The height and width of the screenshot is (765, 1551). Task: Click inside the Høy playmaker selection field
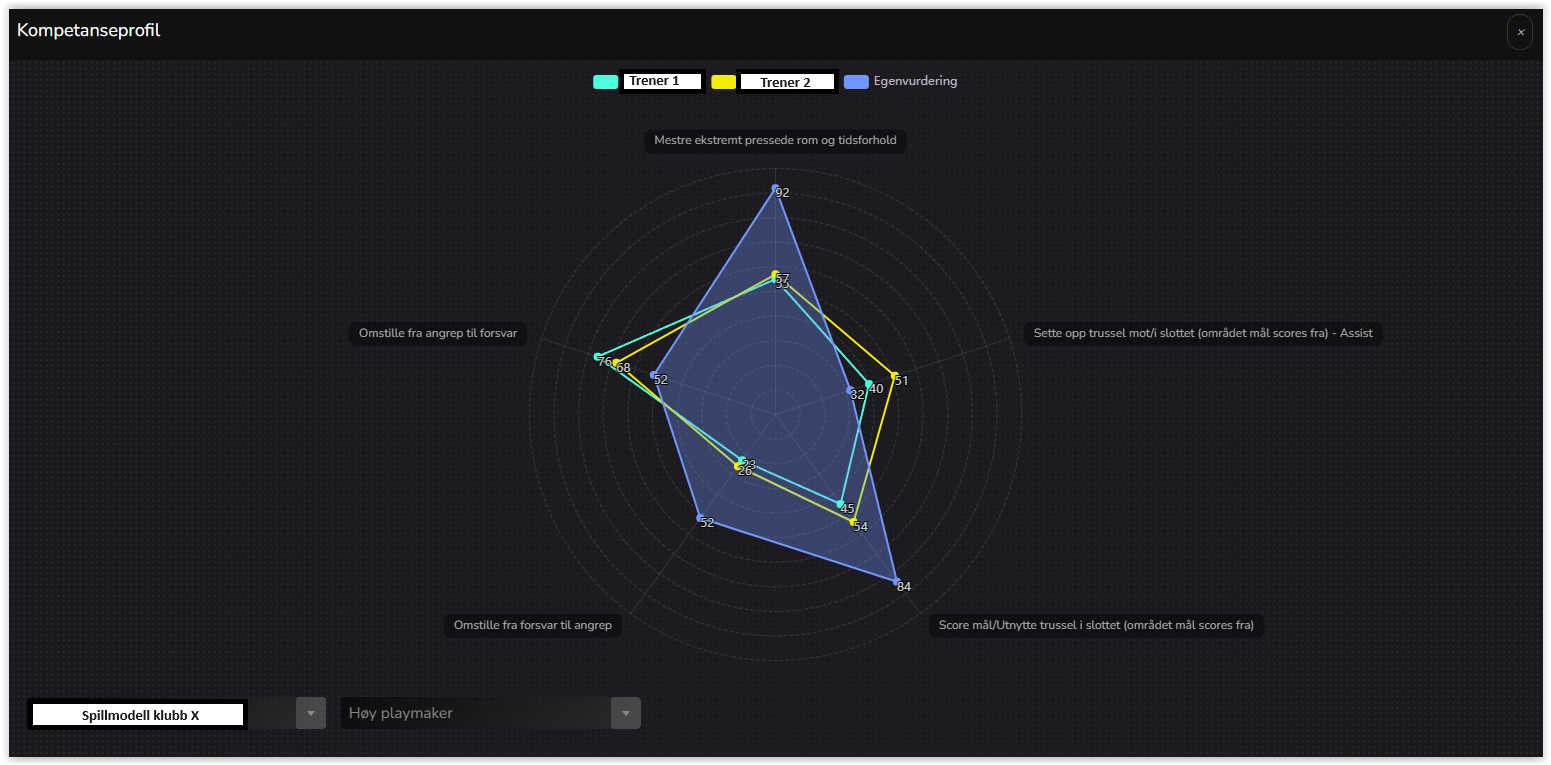click(x=475, y=713)
